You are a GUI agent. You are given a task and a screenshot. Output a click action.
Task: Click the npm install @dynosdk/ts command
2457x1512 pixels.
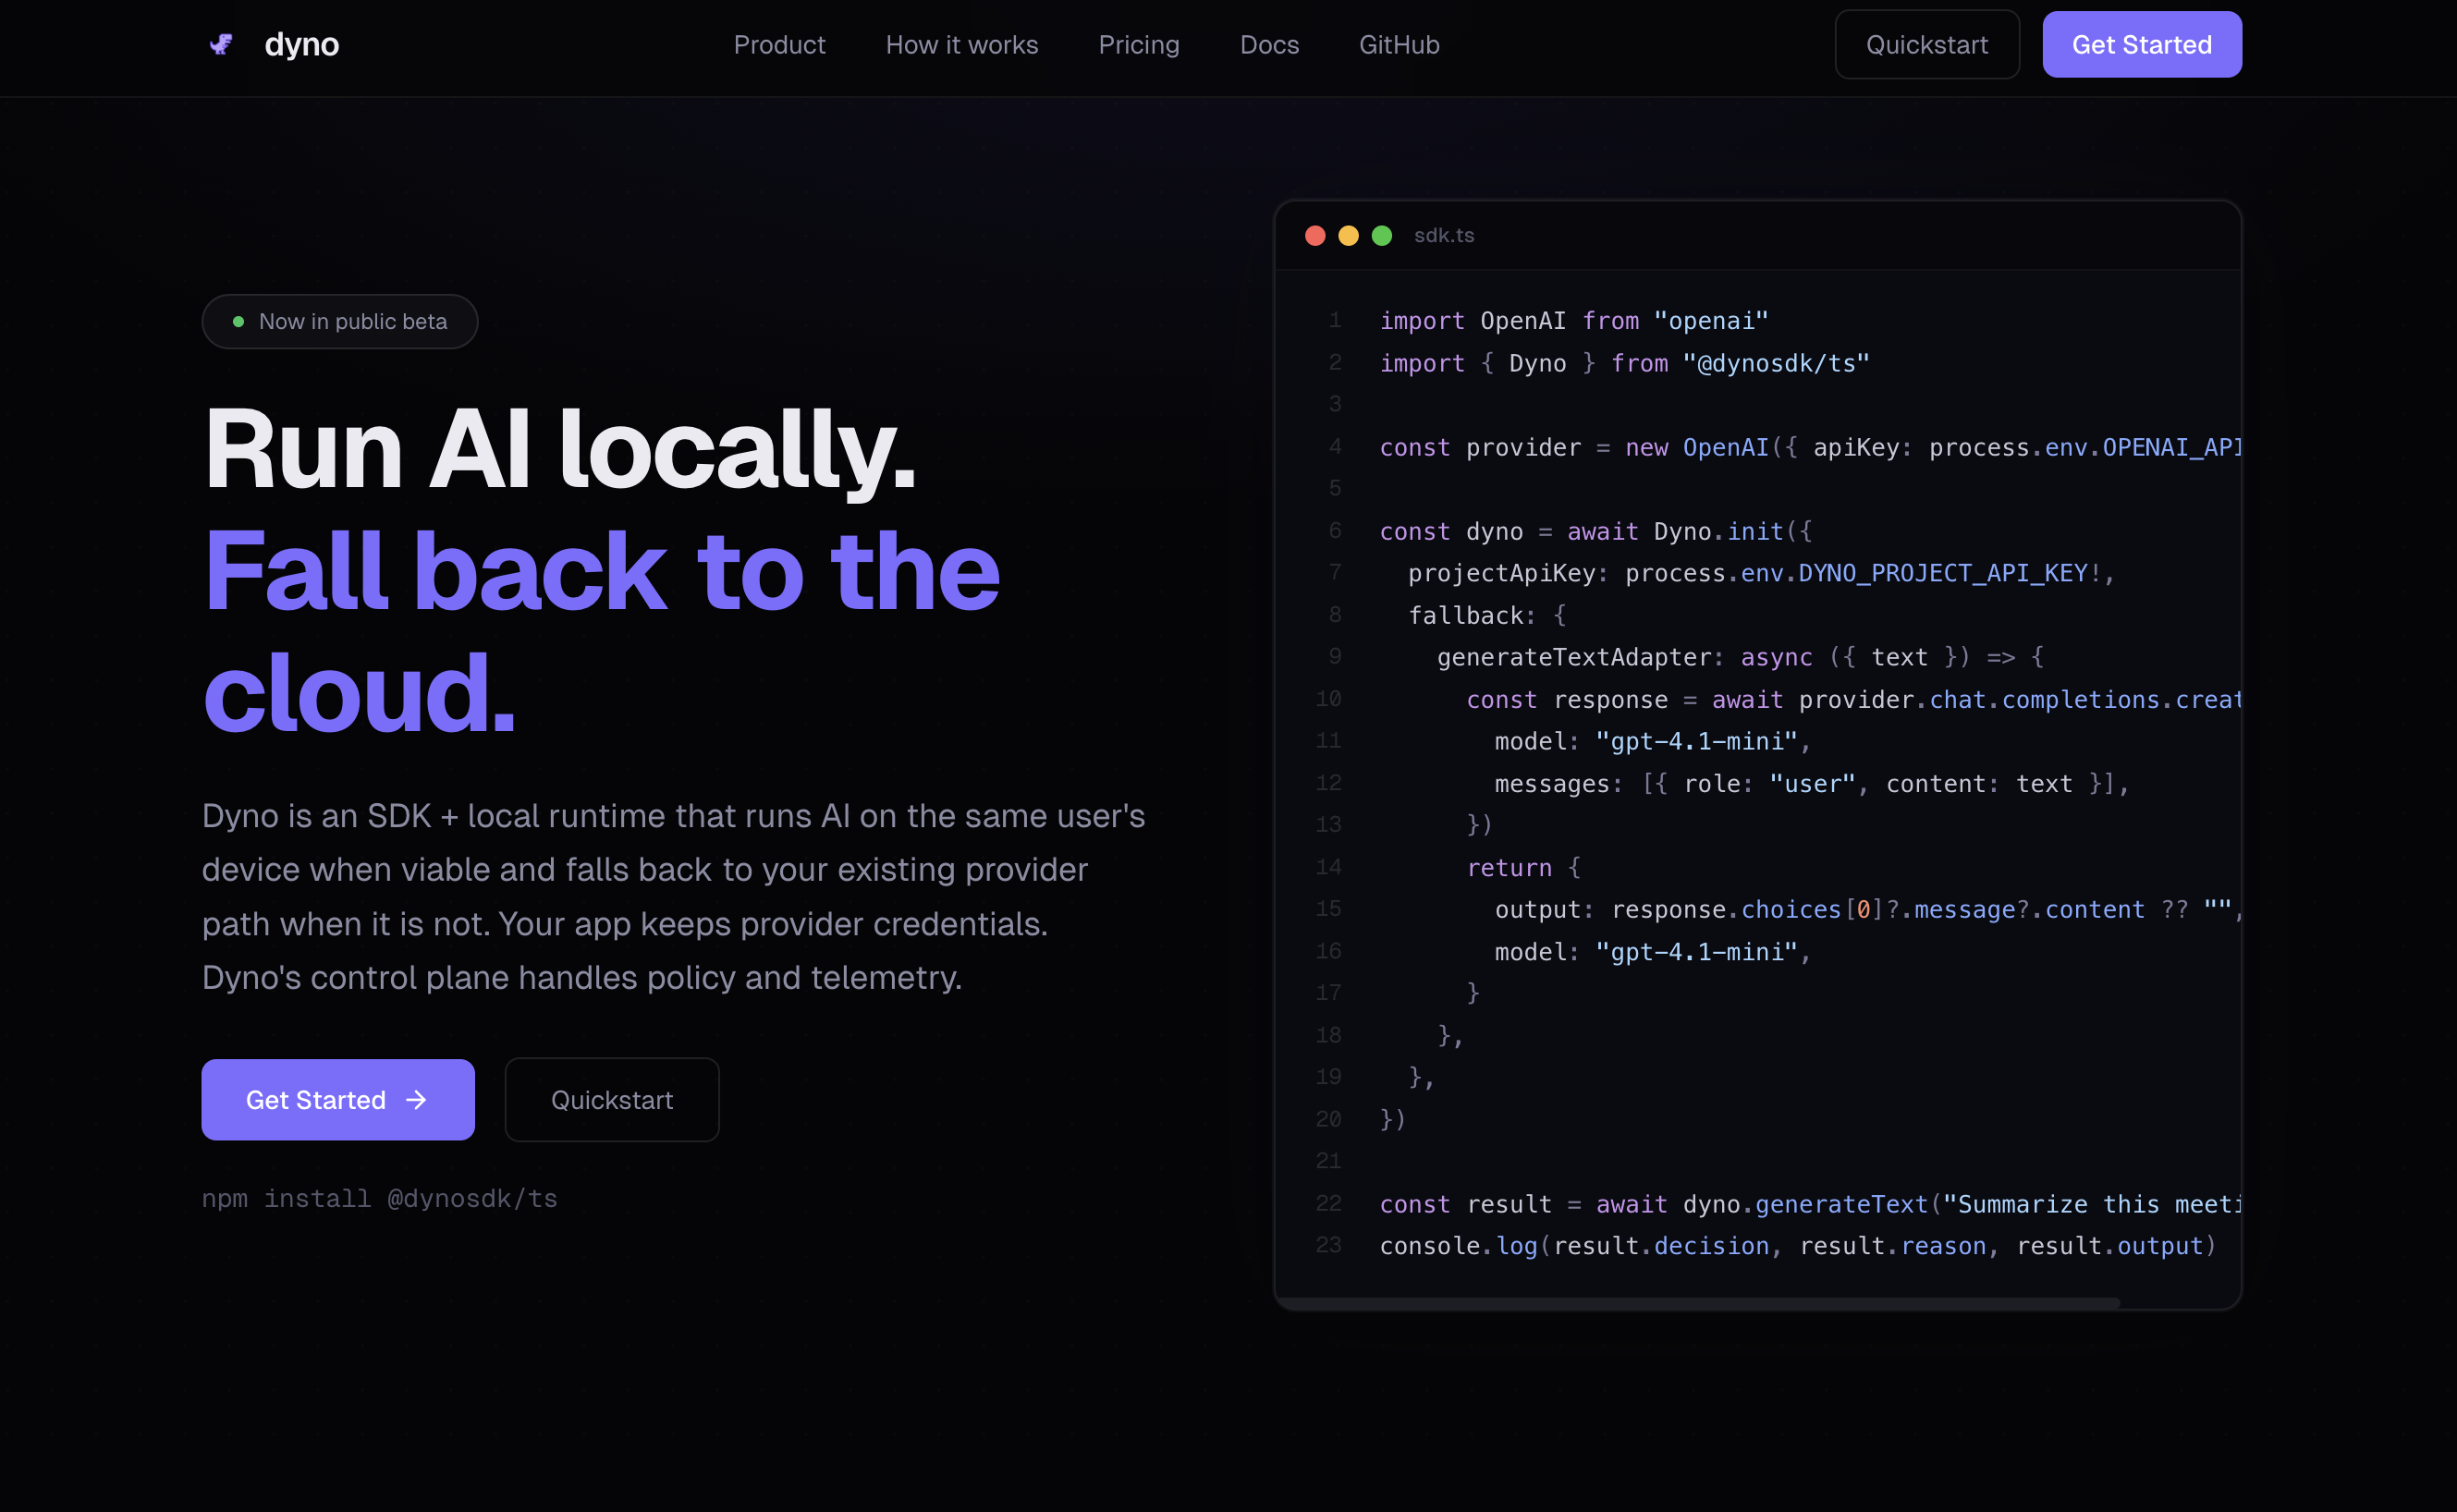[x=379, y=1197]
